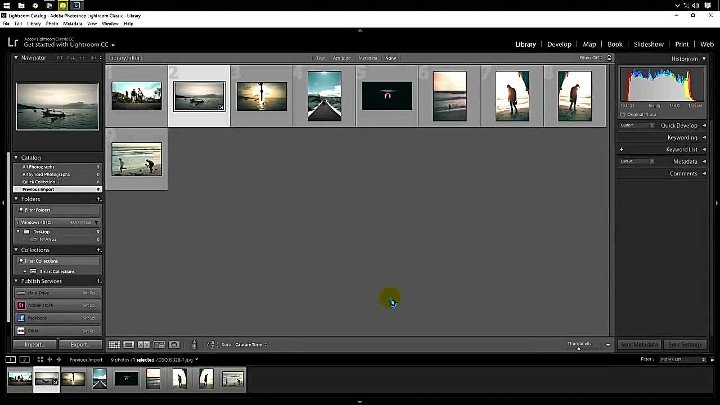Image resolution: width=720 pixels, height=405 pixels.
Task: Collapse the Catalog panel
Action: pyautogui.click(x=16, y=158)
